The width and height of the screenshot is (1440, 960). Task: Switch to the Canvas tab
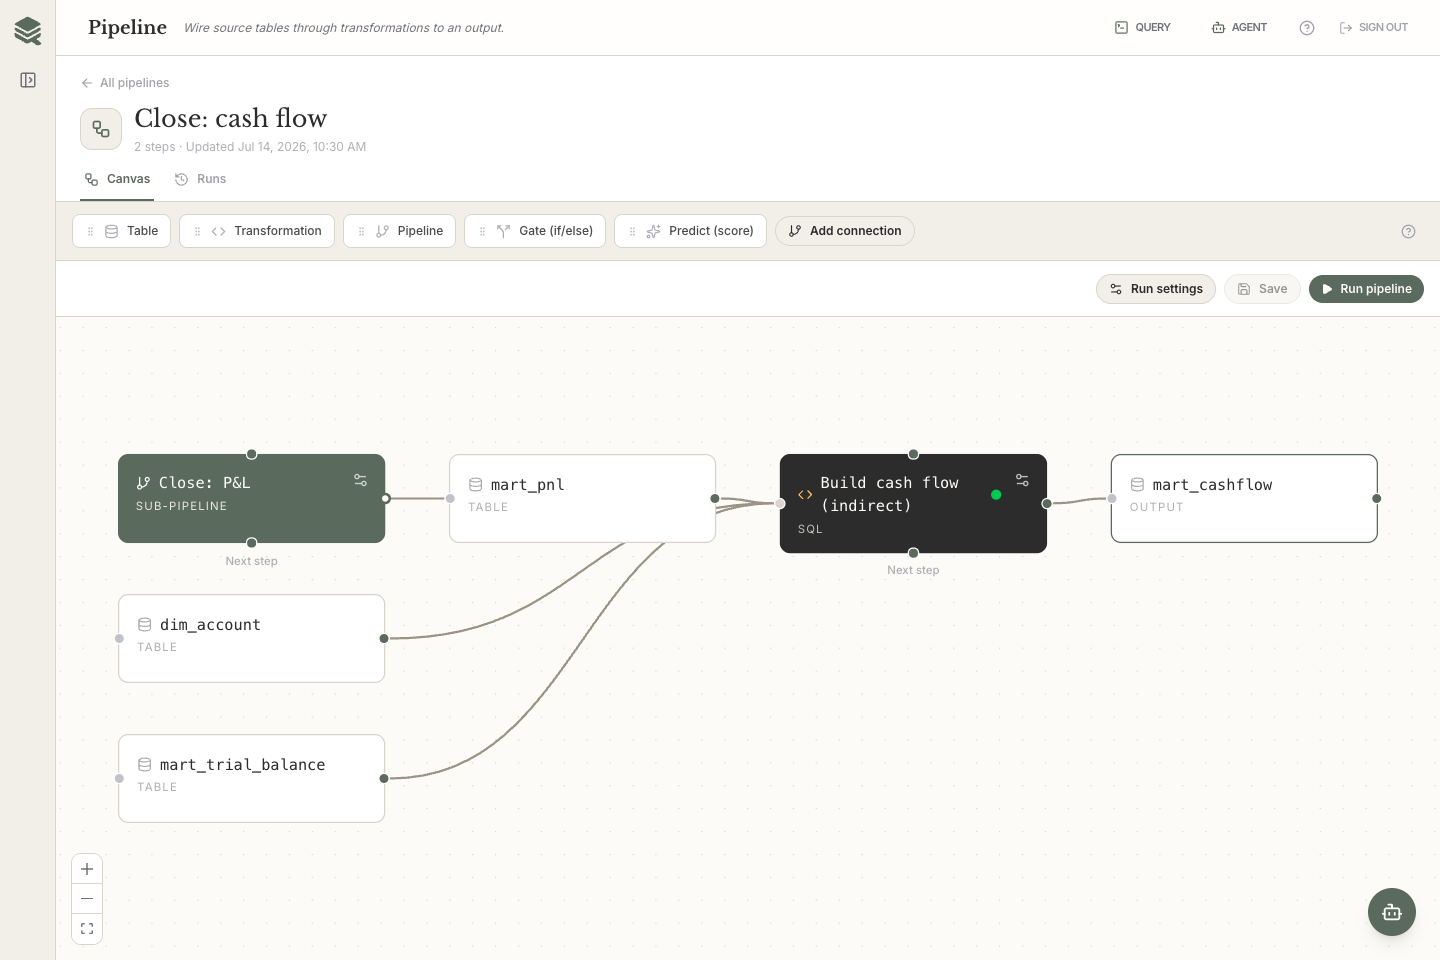pyautogui.click(x=117, y=179)
